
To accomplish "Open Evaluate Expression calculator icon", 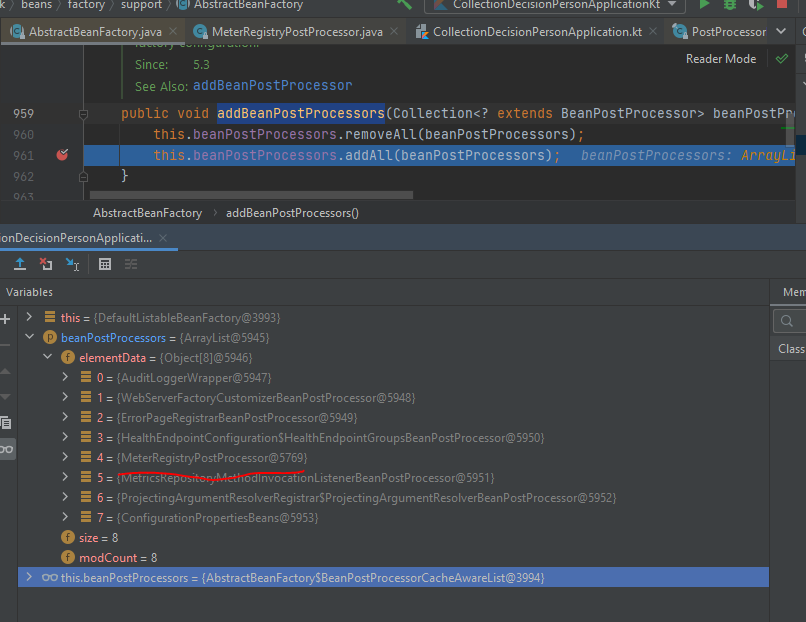I will click(105, 264).
